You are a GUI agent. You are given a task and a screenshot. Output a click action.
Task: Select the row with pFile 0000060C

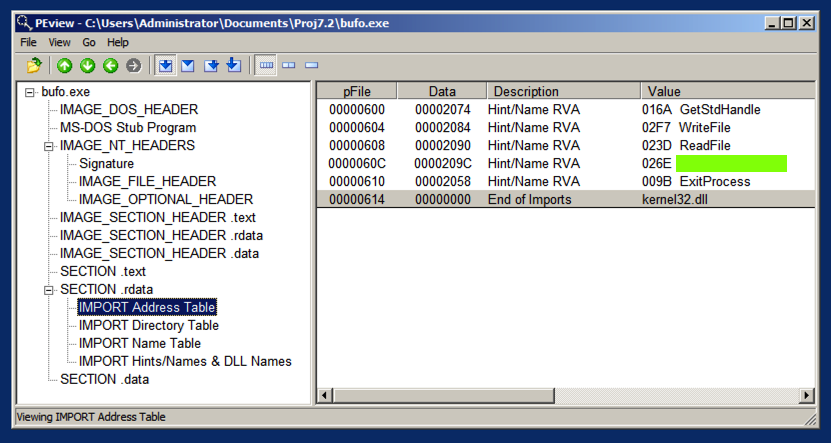565,164
